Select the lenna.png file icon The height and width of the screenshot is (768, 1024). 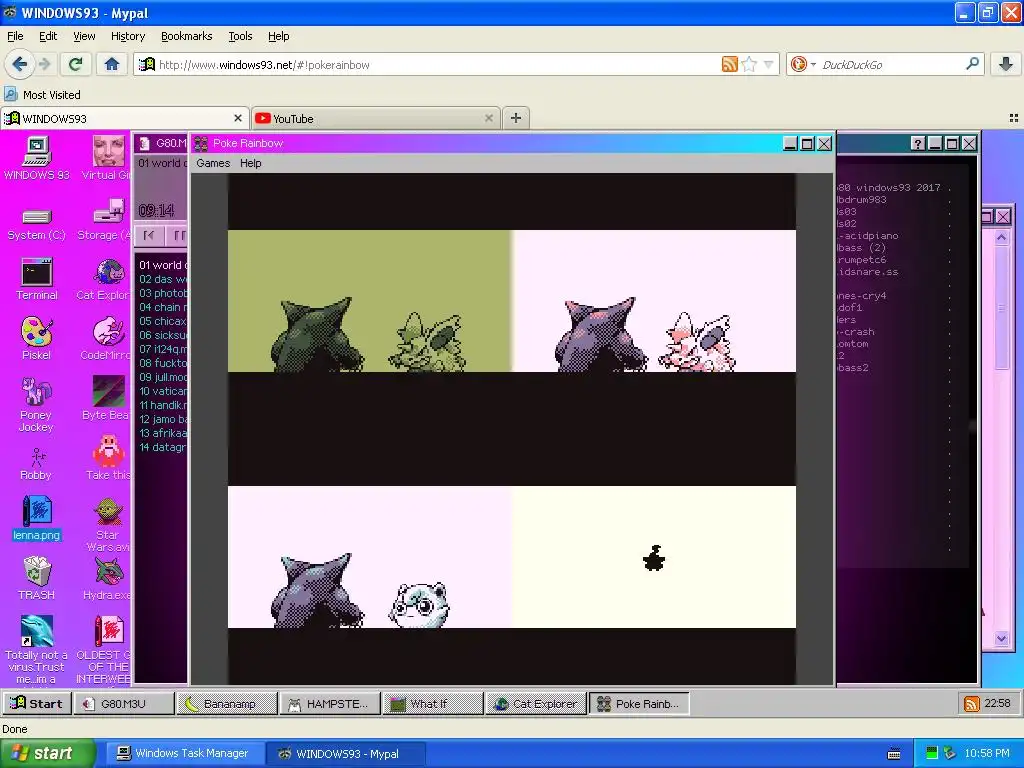coord(37,519)
